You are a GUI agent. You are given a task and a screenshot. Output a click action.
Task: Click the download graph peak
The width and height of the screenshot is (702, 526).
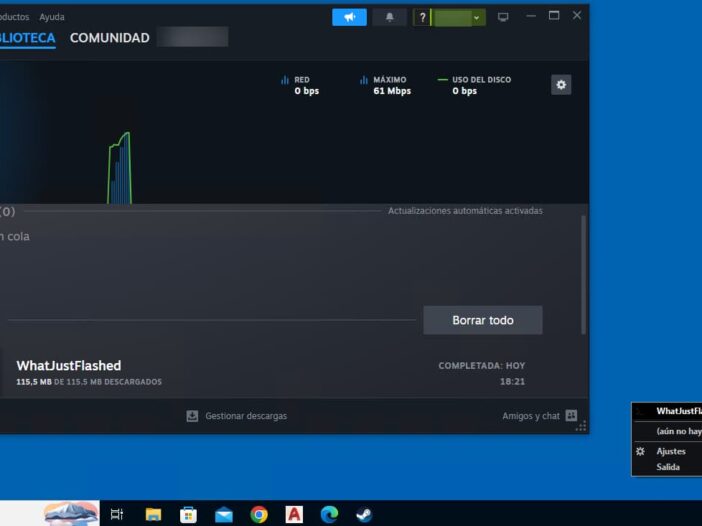126,134
